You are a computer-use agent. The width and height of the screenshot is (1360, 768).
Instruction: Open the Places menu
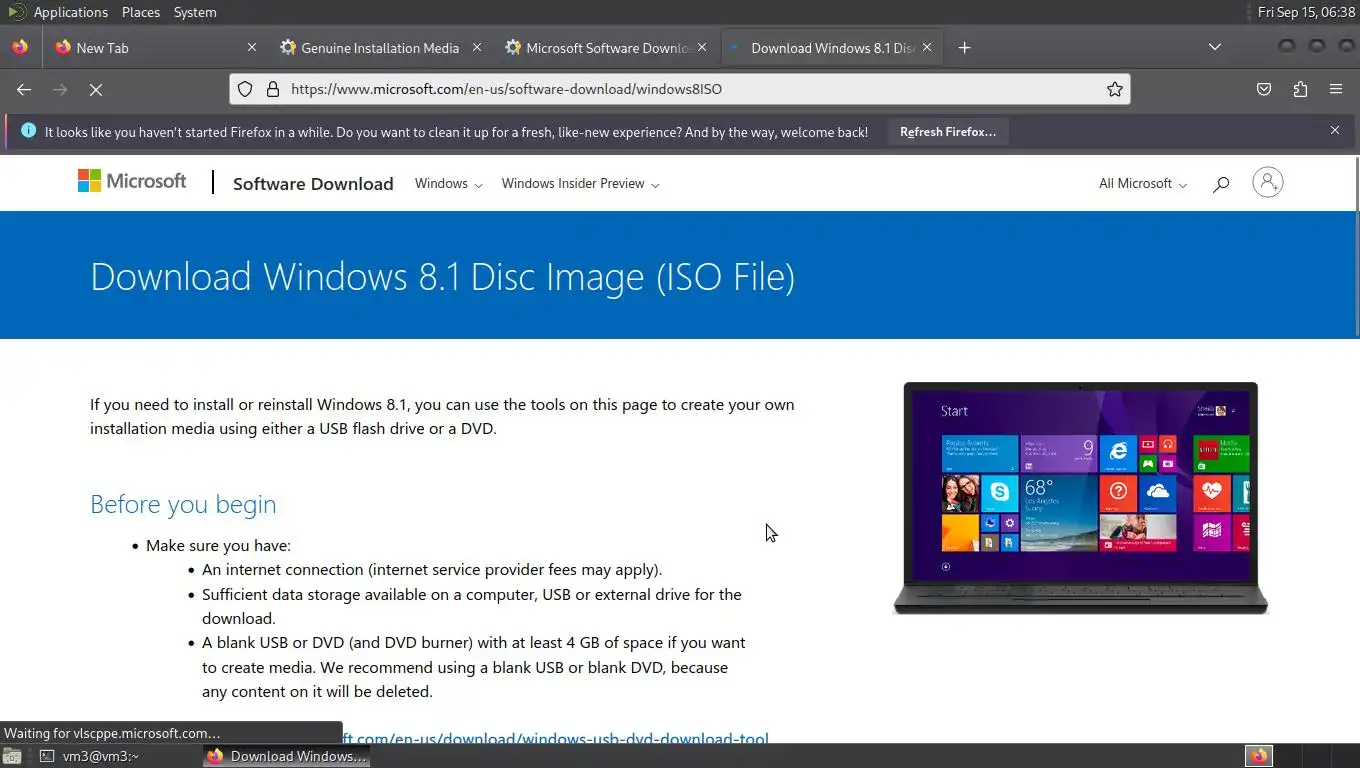coord(141,12)
